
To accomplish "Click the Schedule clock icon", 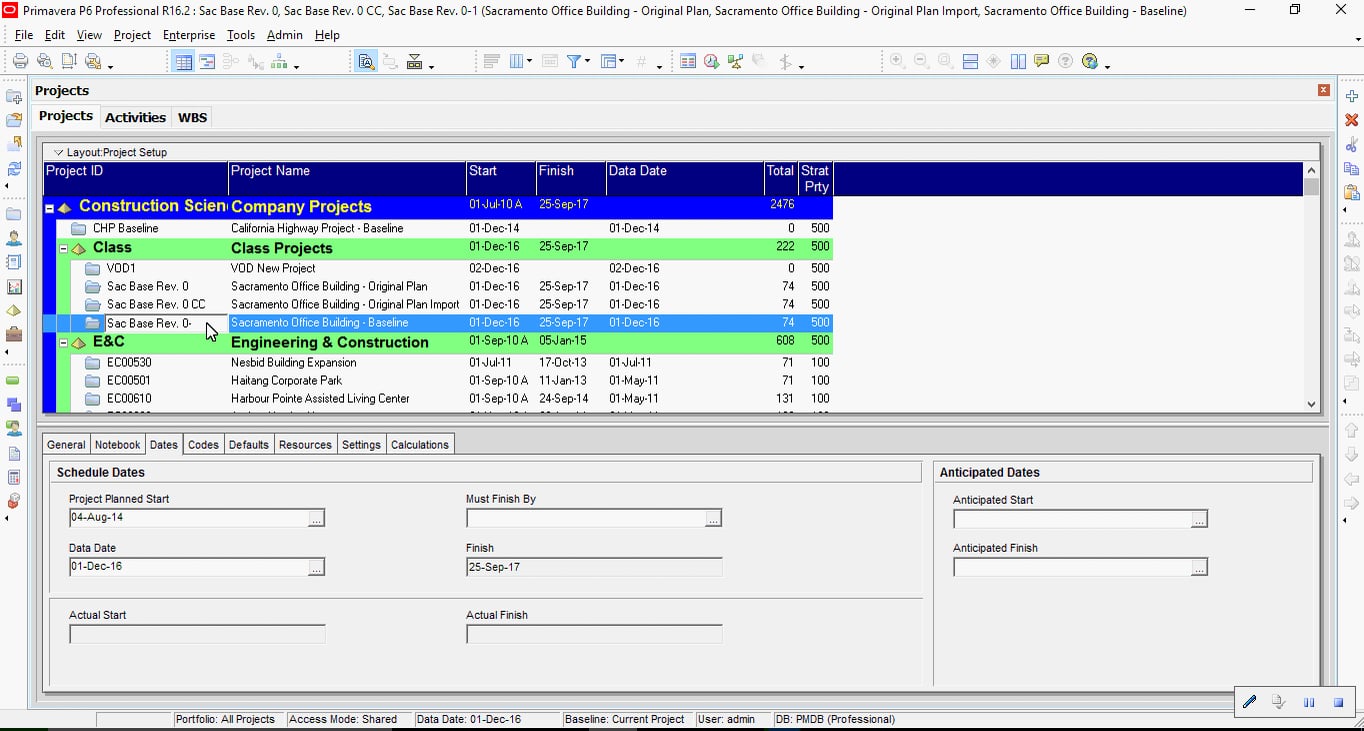I will 711,61.
